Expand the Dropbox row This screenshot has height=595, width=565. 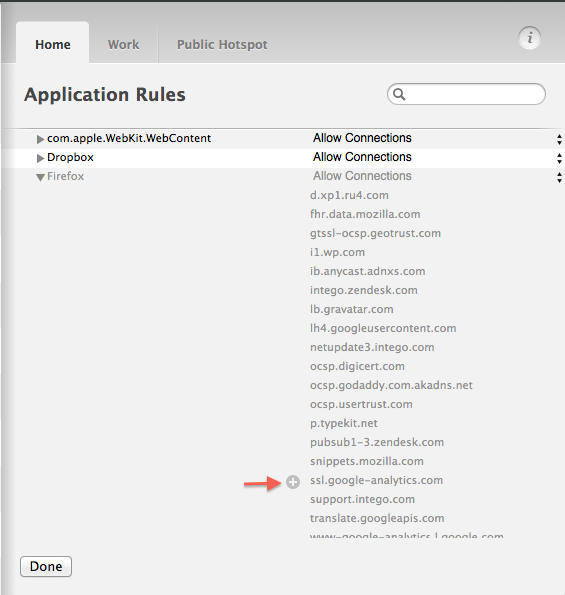(40, 158)
